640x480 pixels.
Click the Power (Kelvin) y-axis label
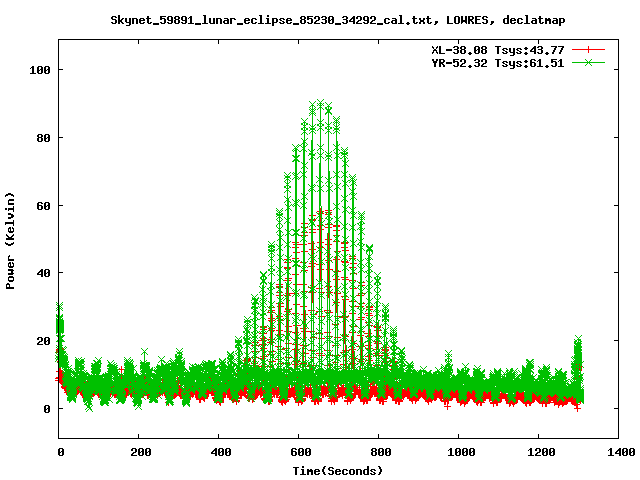pos(10,240)
